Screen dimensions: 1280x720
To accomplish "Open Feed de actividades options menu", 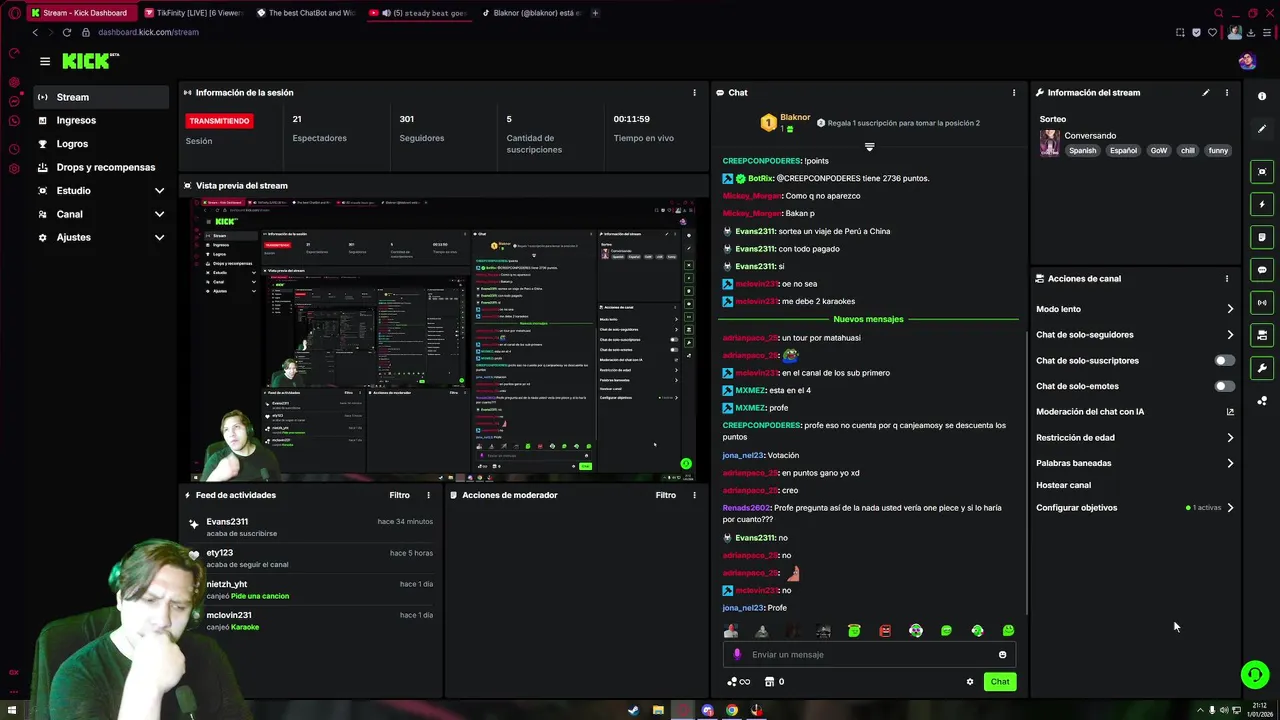I will 428,495.
